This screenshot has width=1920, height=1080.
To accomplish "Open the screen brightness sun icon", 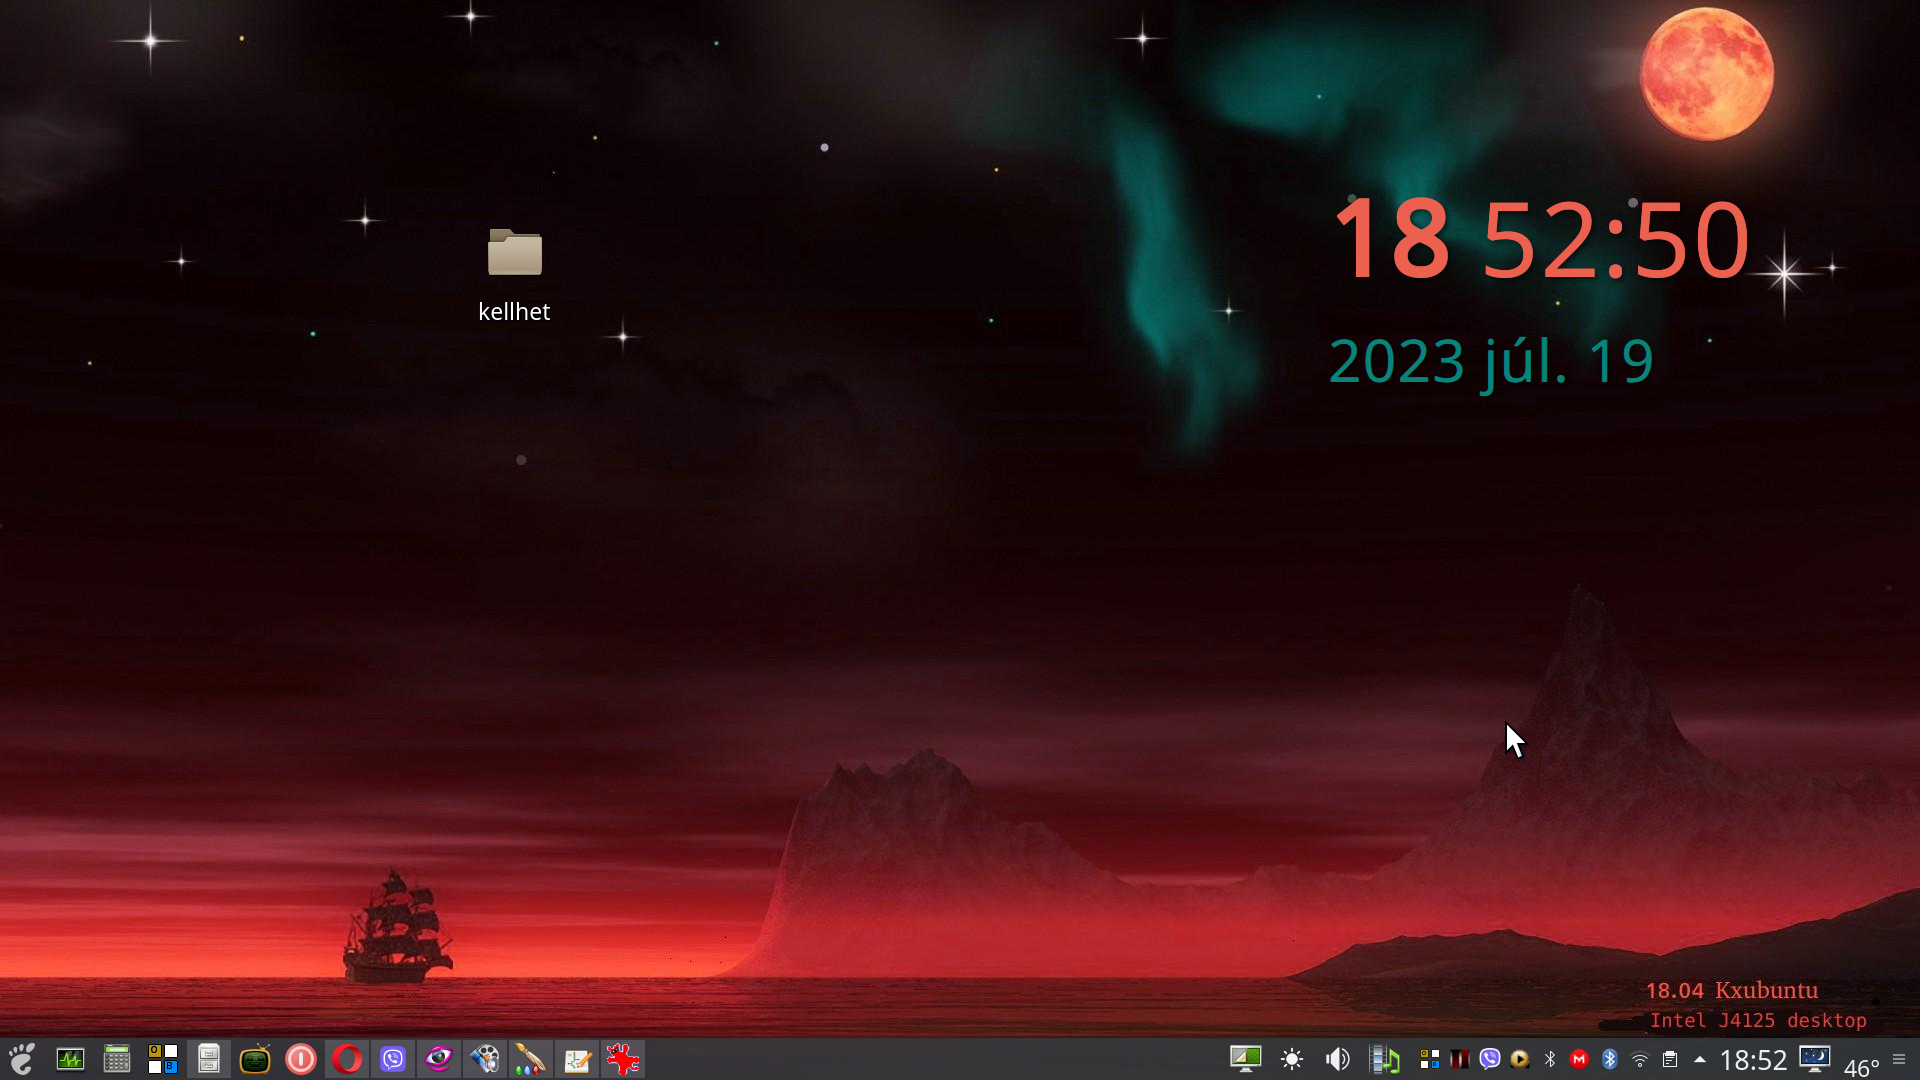I will coord(1292,1059).
